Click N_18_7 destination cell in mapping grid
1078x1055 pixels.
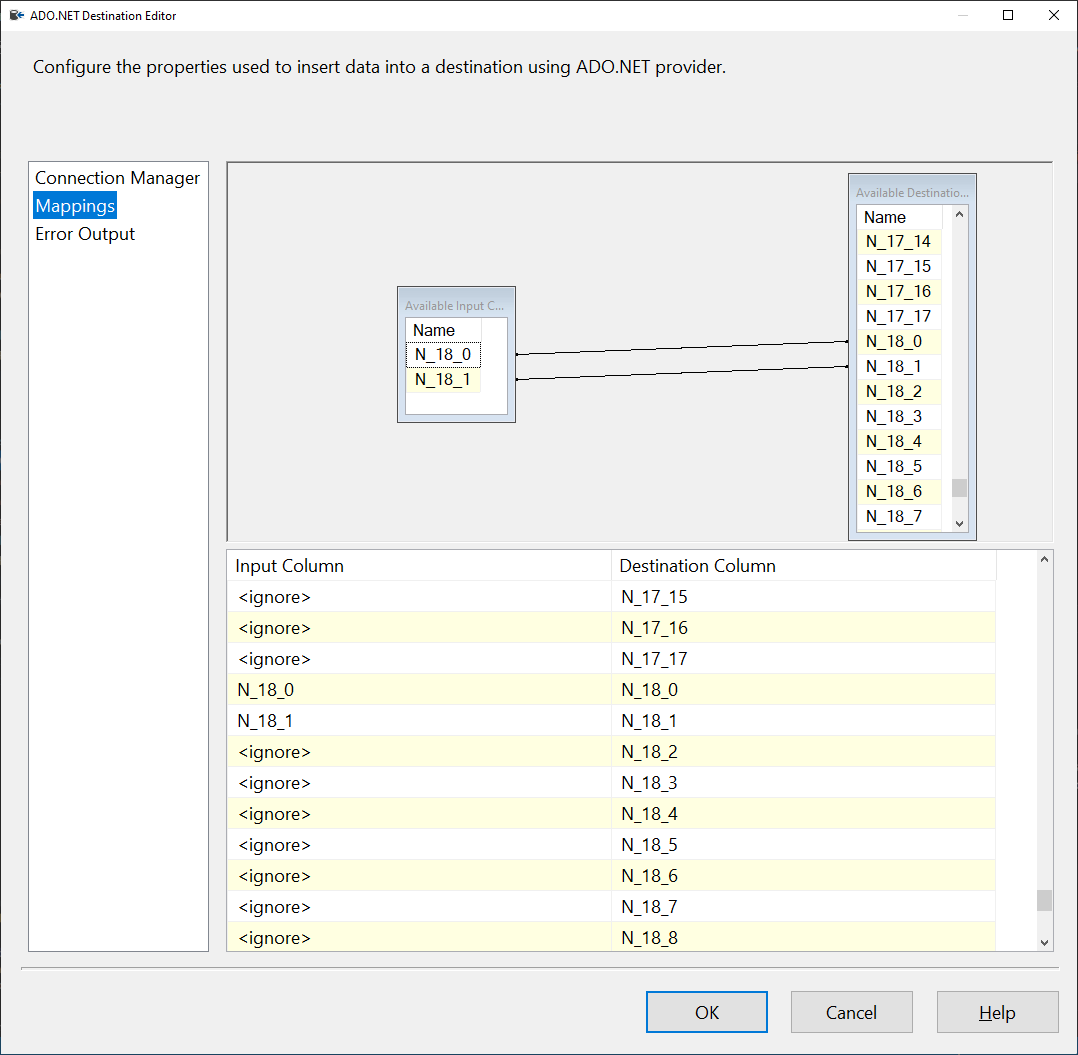(804, 907)
